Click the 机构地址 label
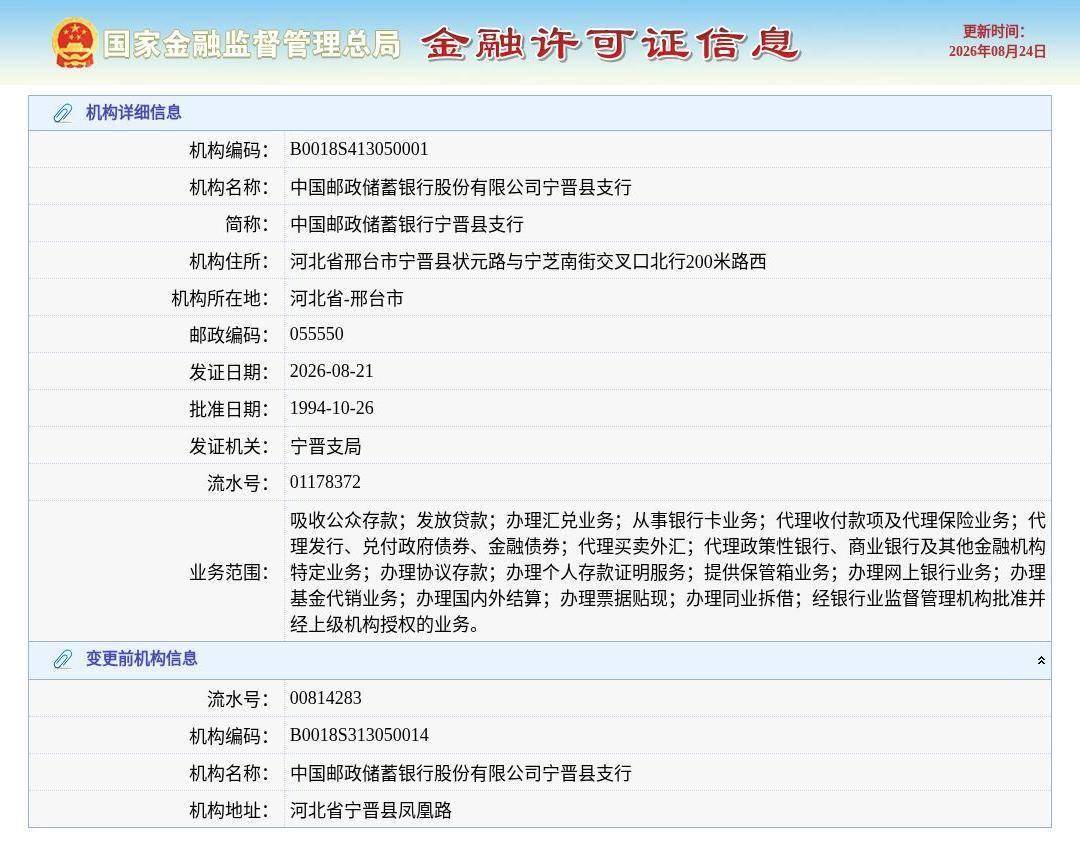 [229, 810]
